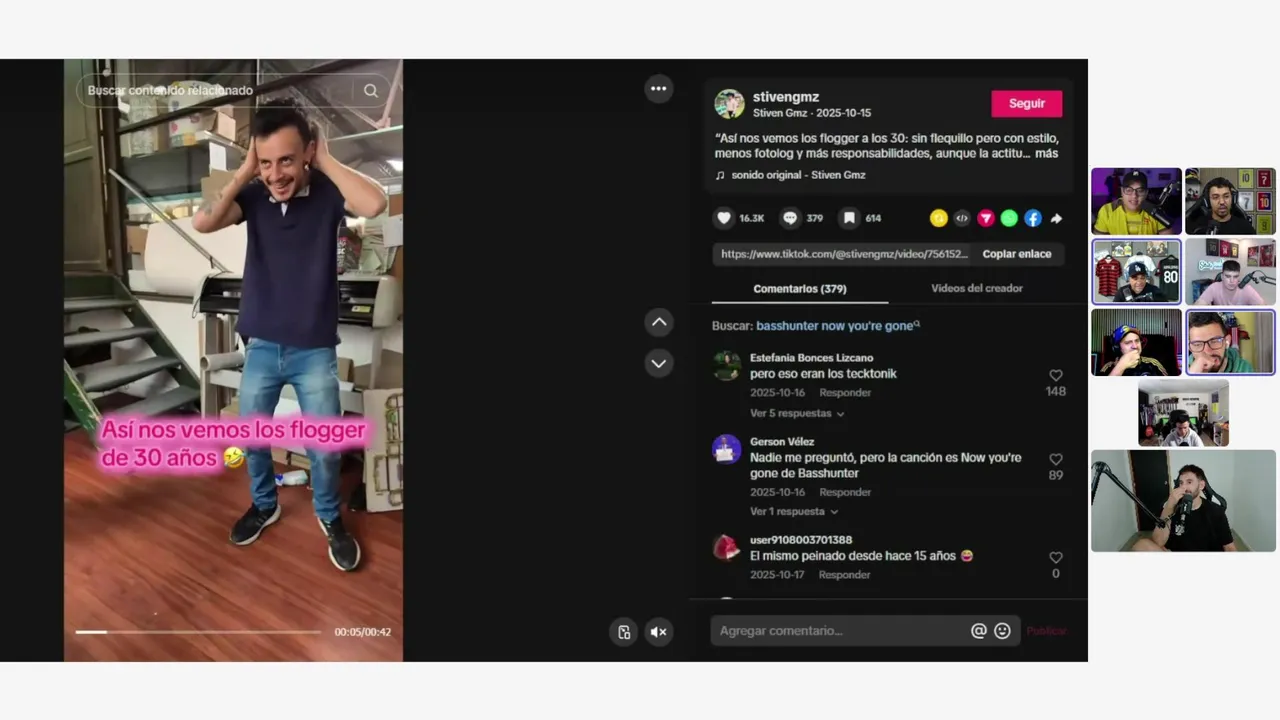1280x720 pixels.
Task: Go to next video with down chevron
Action: 658,363
